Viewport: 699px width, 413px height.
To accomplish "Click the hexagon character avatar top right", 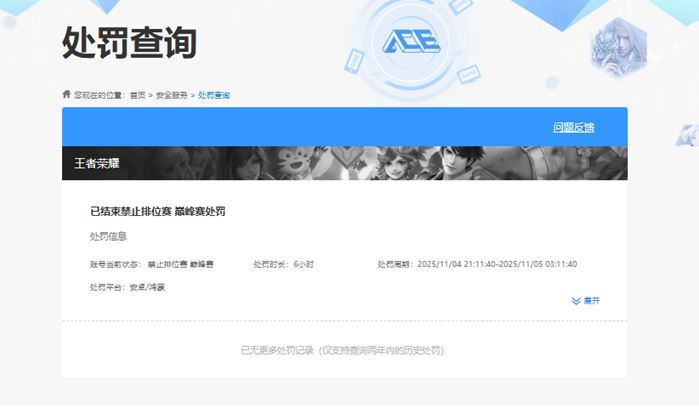I will coord(619,47).
